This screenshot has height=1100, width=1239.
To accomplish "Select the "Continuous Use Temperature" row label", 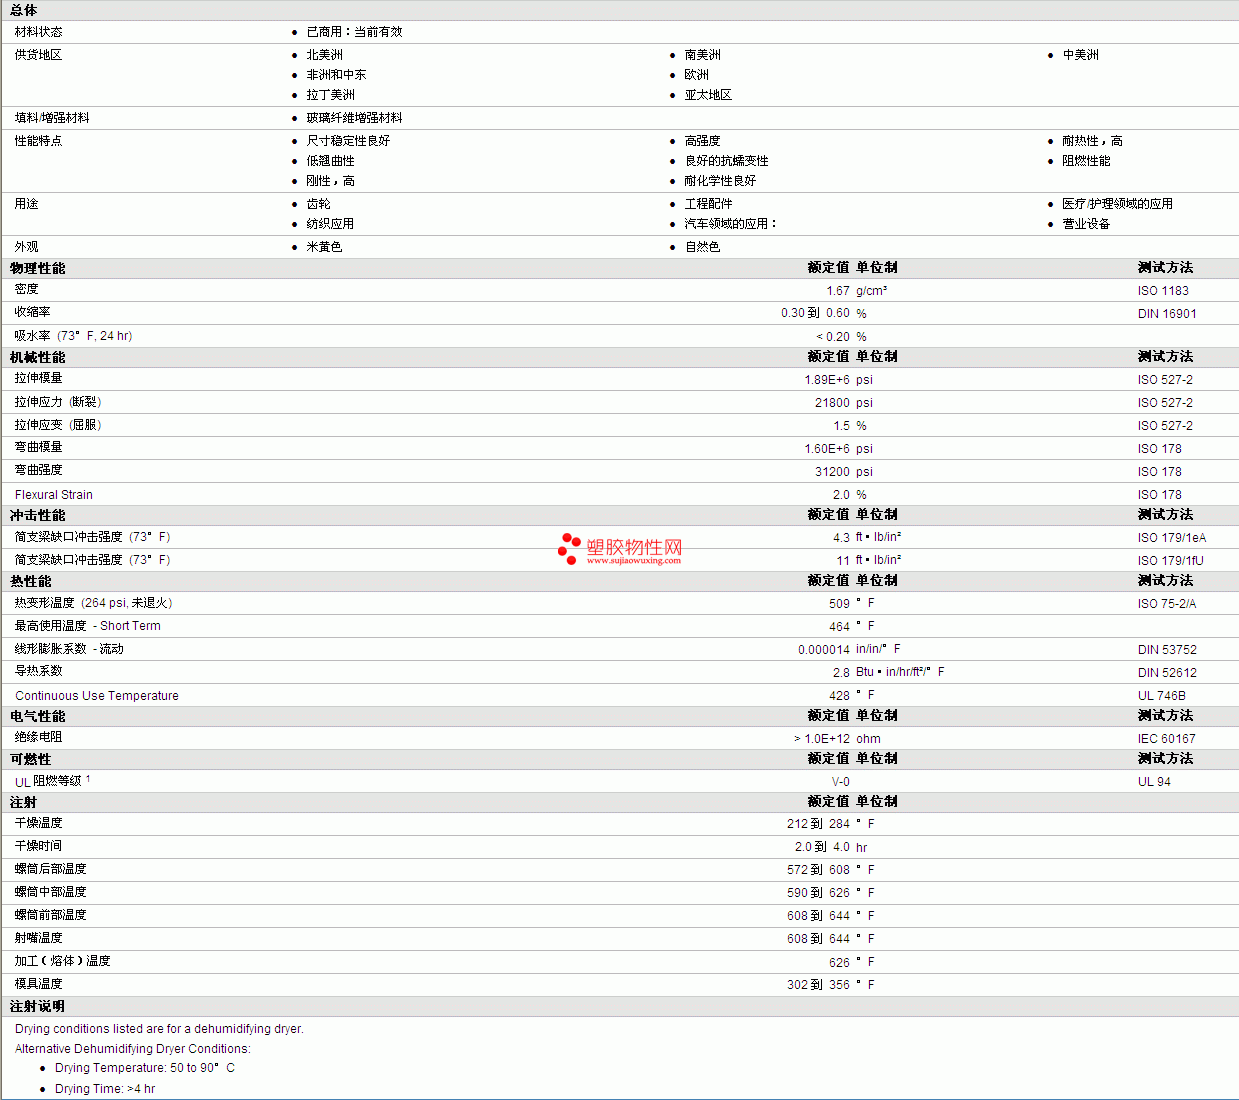I will point(97,696).
